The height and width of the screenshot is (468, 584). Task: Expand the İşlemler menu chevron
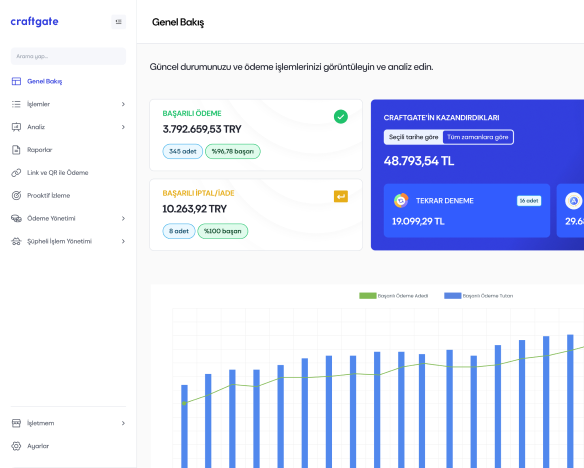(x=123, y=104)
